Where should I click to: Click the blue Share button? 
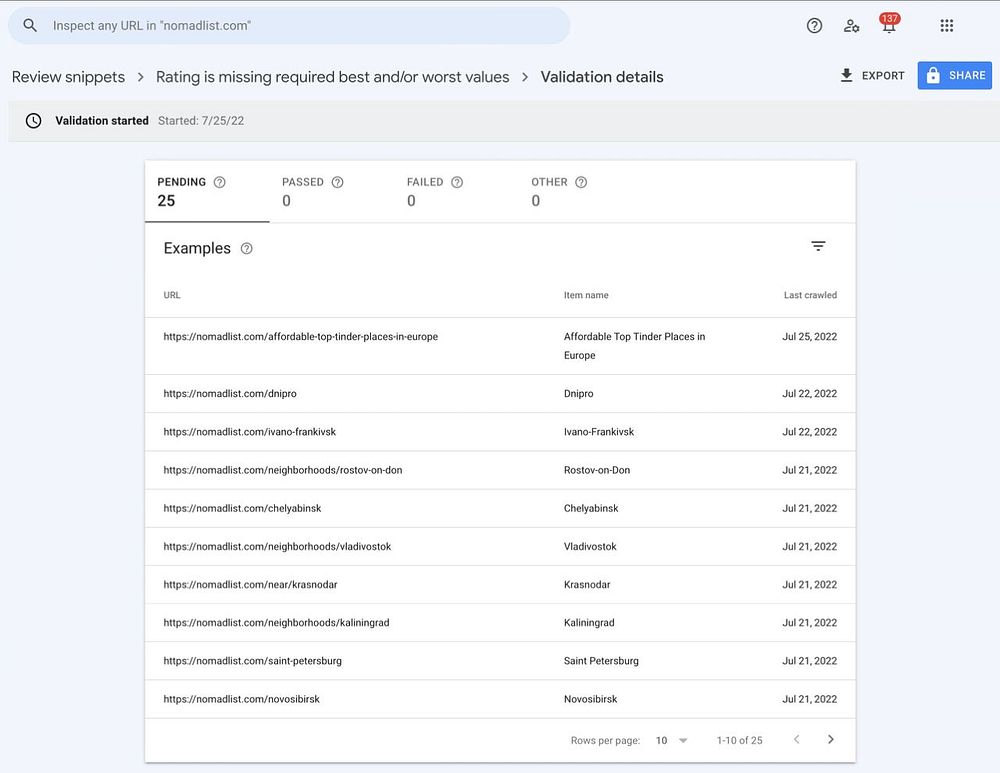click(954, 76)
